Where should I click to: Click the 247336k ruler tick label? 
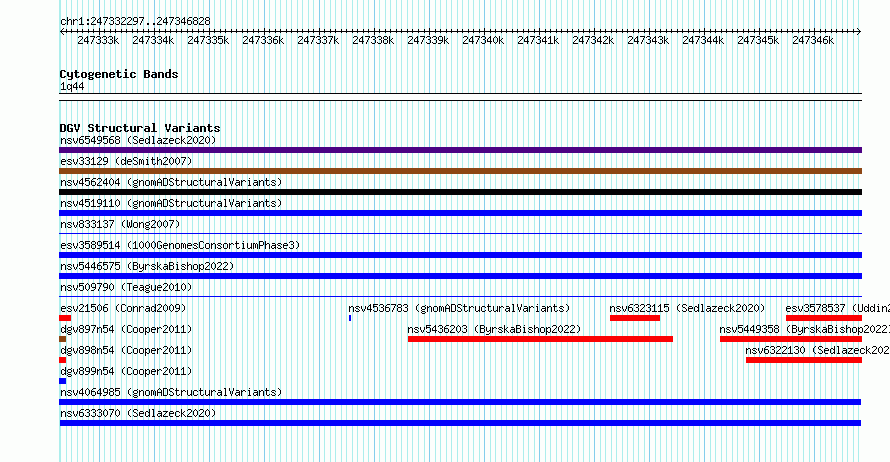[x=263, y=40]
